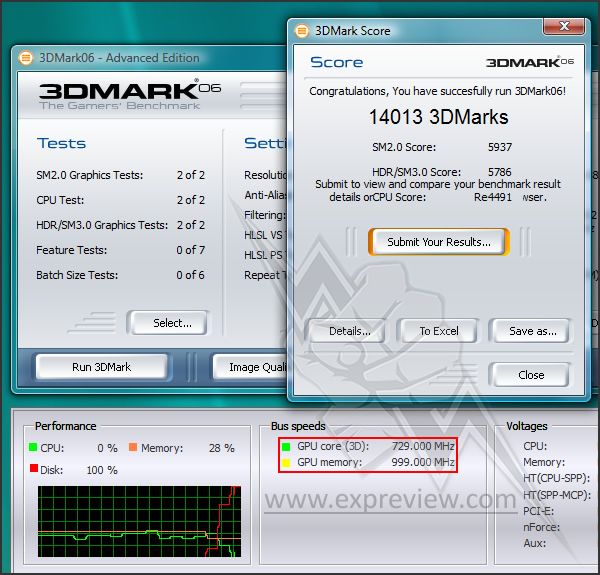Open the Image Quality tool
Screen dimensions: 600x575
250,367
